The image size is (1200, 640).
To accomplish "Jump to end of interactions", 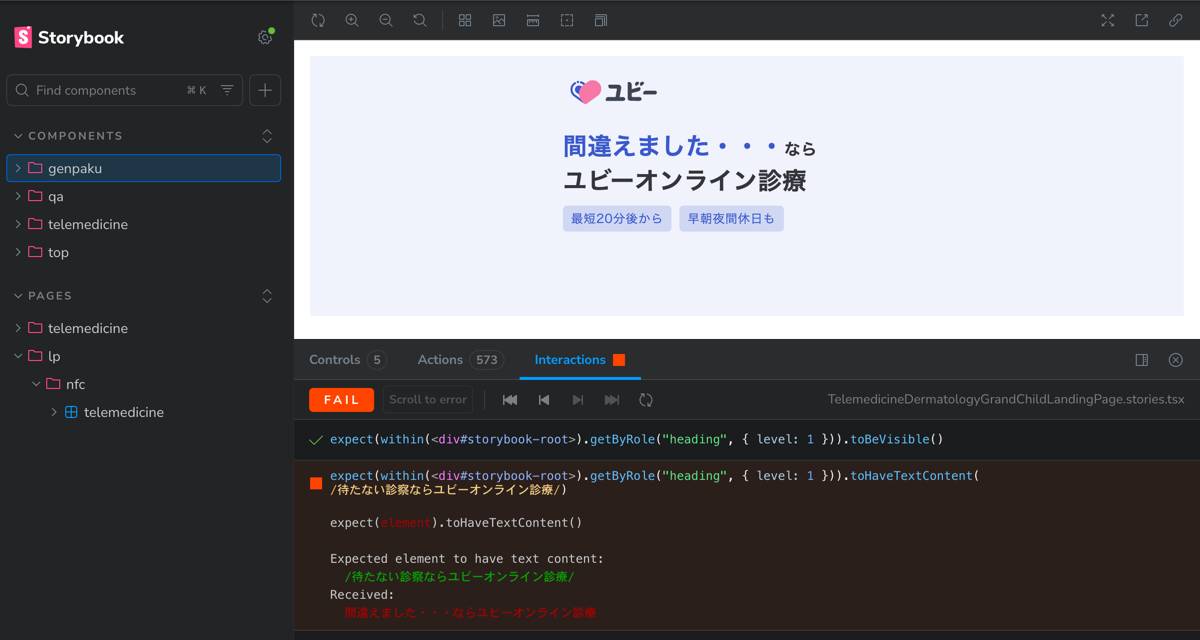I will click(x=612, y=400).
